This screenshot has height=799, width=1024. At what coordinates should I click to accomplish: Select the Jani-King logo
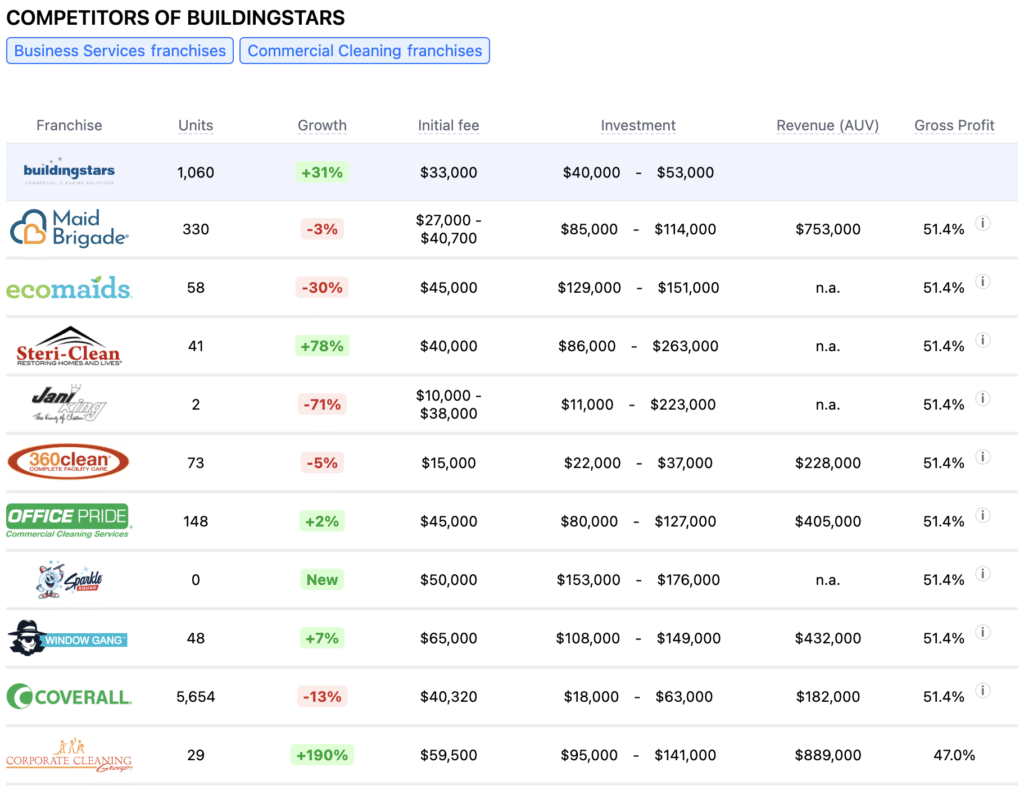click(x=69, y=404)
